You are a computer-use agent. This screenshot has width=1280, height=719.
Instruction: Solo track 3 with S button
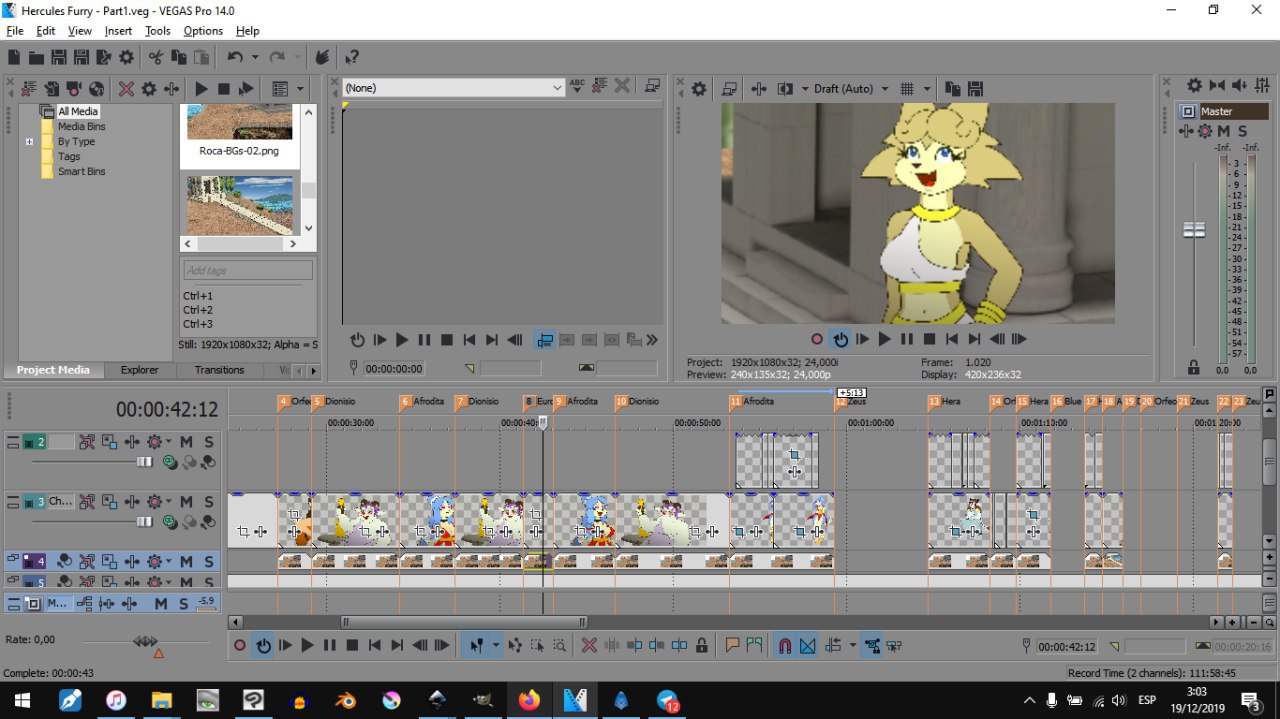209,502
